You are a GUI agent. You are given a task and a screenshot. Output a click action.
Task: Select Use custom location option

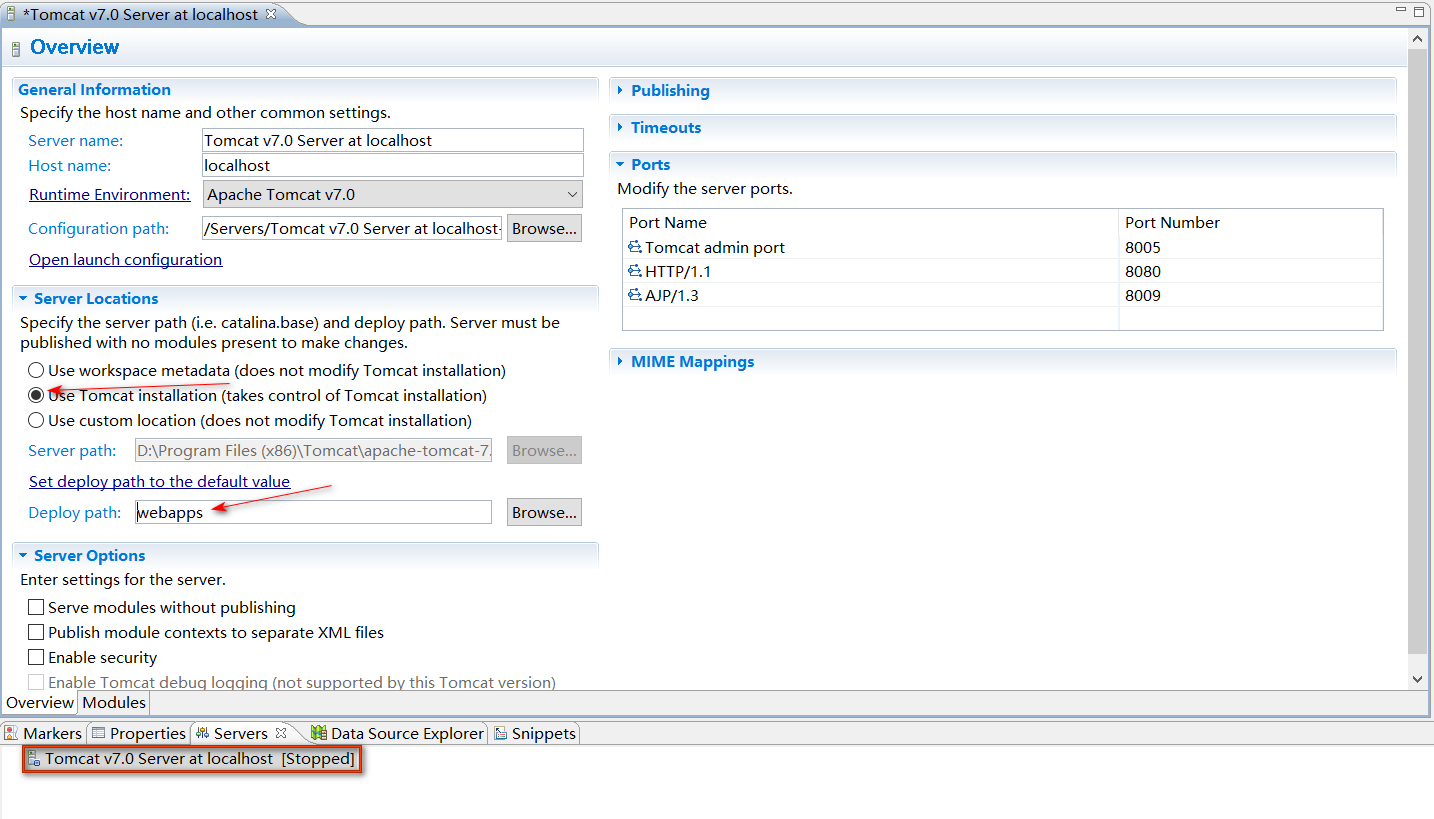pos(36,420)
